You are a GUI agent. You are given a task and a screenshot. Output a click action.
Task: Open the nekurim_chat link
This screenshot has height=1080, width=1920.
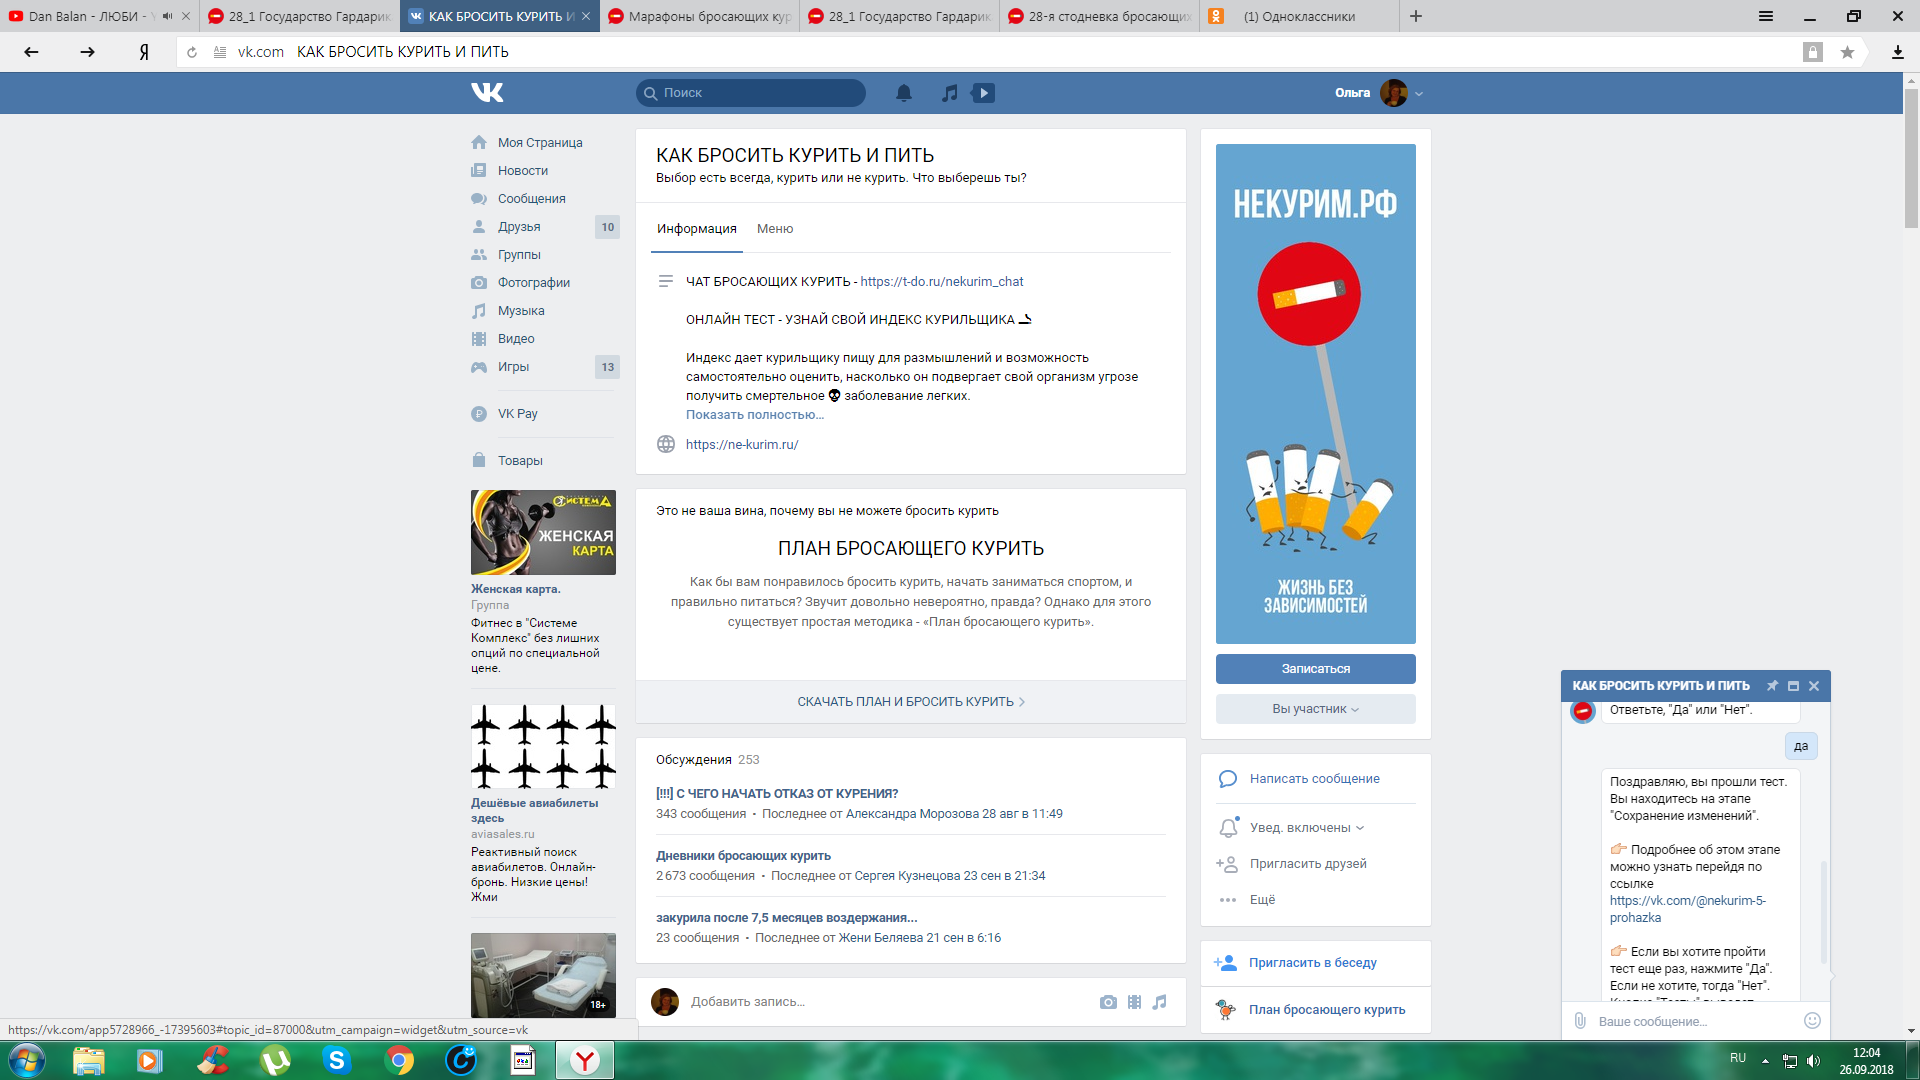click(x=942, y=282)
